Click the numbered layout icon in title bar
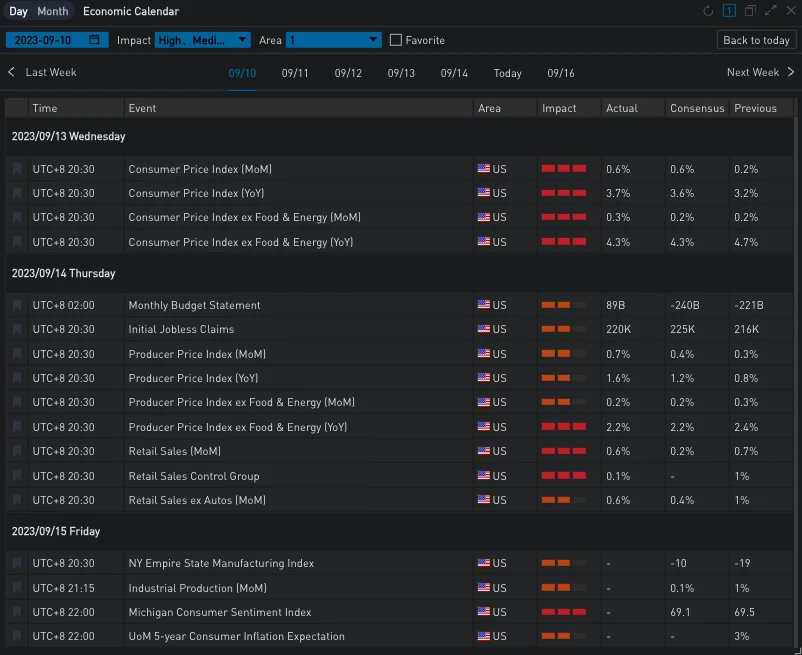 pos(729,11)
